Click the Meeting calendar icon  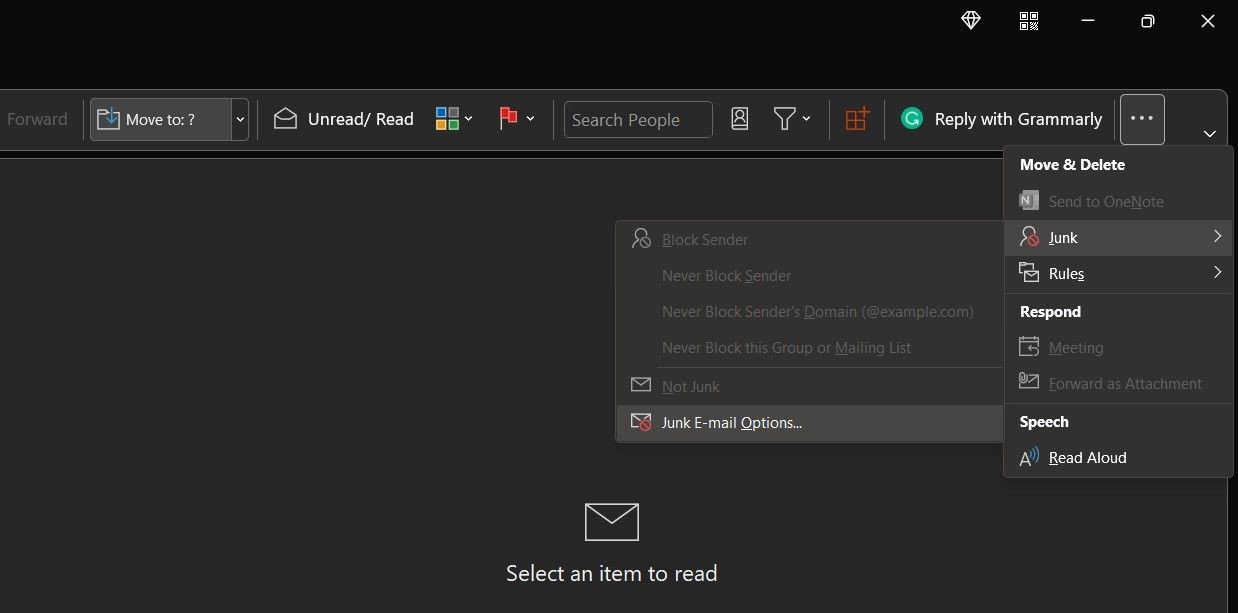tap(1029, 347)
